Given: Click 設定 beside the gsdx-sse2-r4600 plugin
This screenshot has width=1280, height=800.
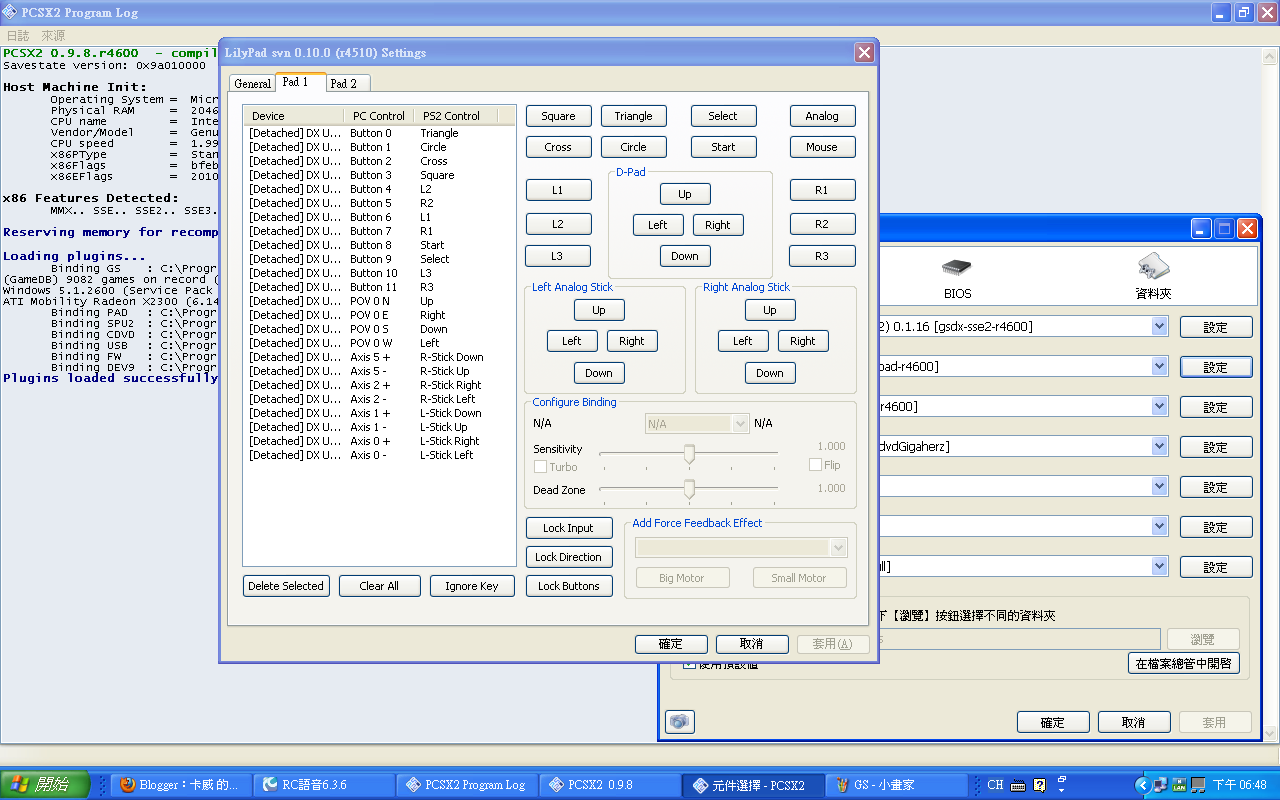Looking at the screenshot, I should point(1216,327).
